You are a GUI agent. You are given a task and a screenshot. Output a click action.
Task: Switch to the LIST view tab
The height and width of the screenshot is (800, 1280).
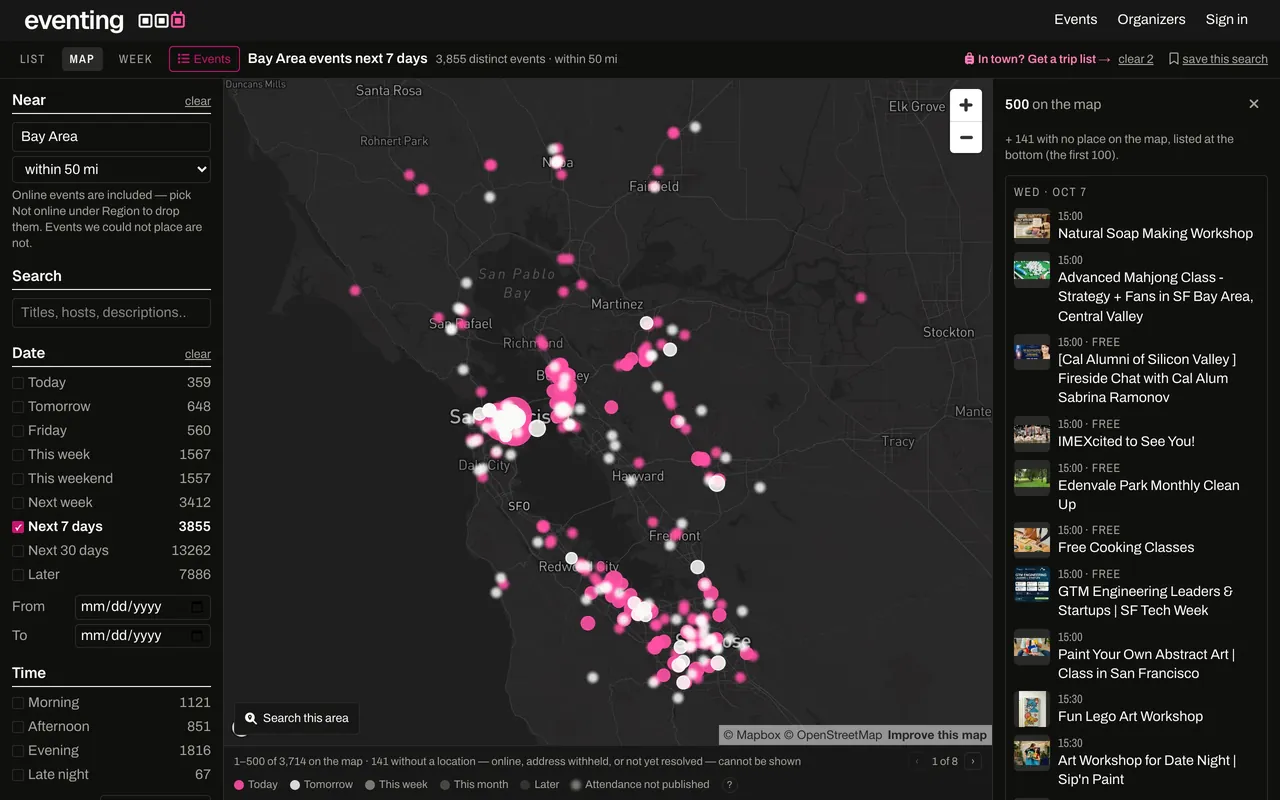[33, 59]
